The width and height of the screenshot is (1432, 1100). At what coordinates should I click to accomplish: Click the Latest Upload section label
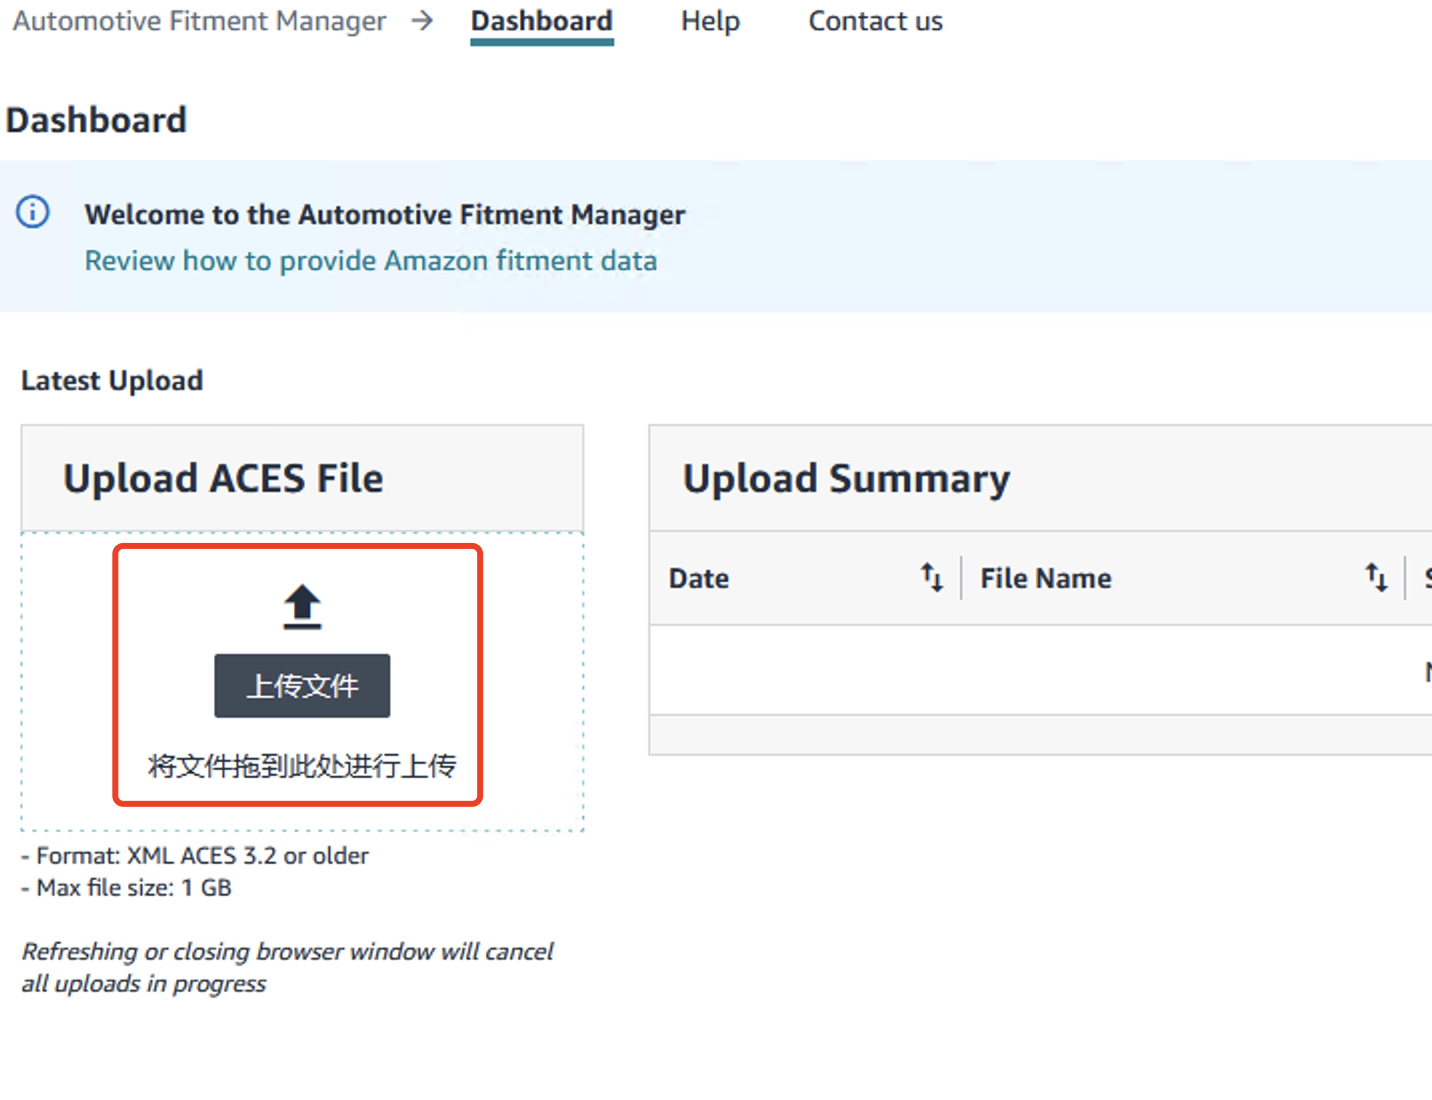pyautogui.click(x=112, y=381)
